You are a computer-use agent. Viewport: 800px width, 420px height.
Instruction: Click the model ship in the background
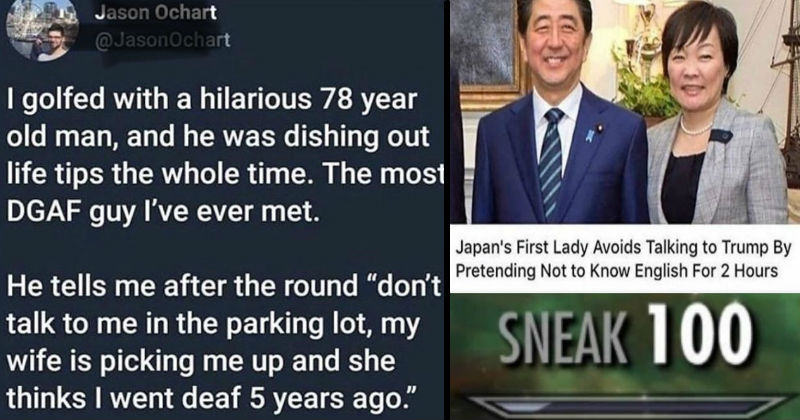(785, 92)
